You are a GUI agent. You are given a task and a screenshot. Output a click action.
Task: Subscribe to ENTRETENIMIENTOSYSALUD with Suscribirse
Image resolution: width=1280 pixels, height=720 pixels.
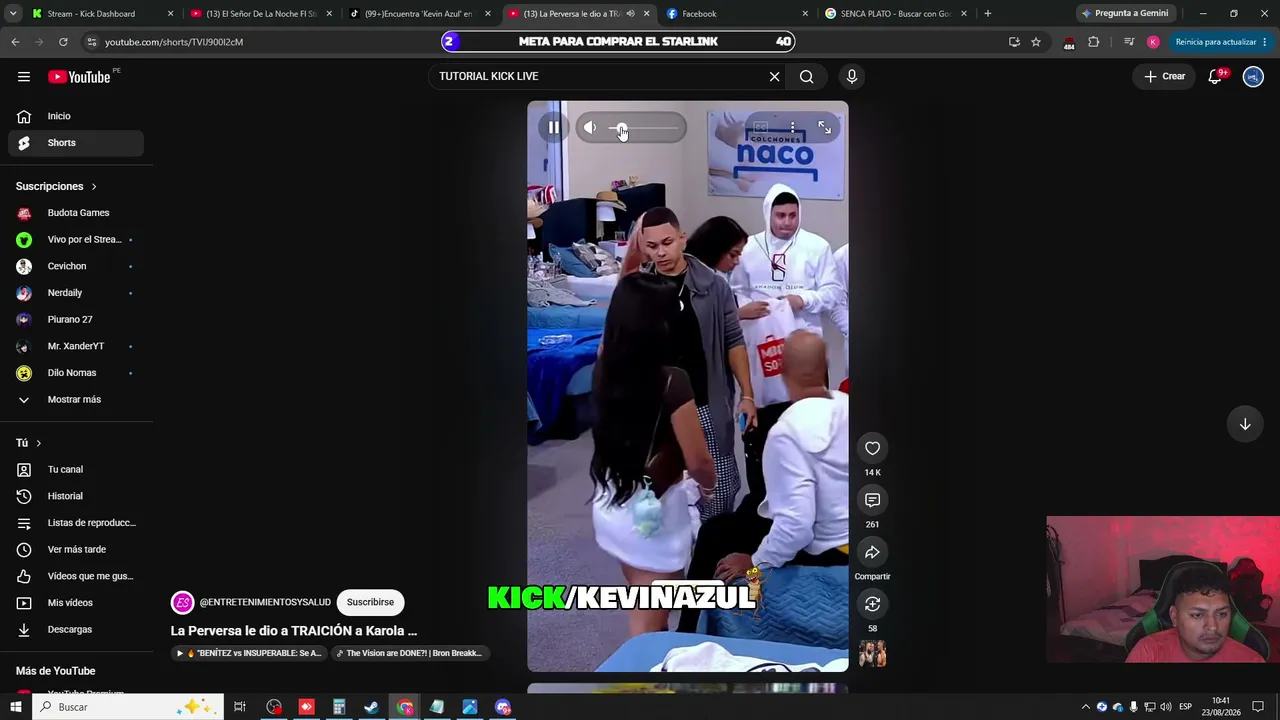point(370,602)
